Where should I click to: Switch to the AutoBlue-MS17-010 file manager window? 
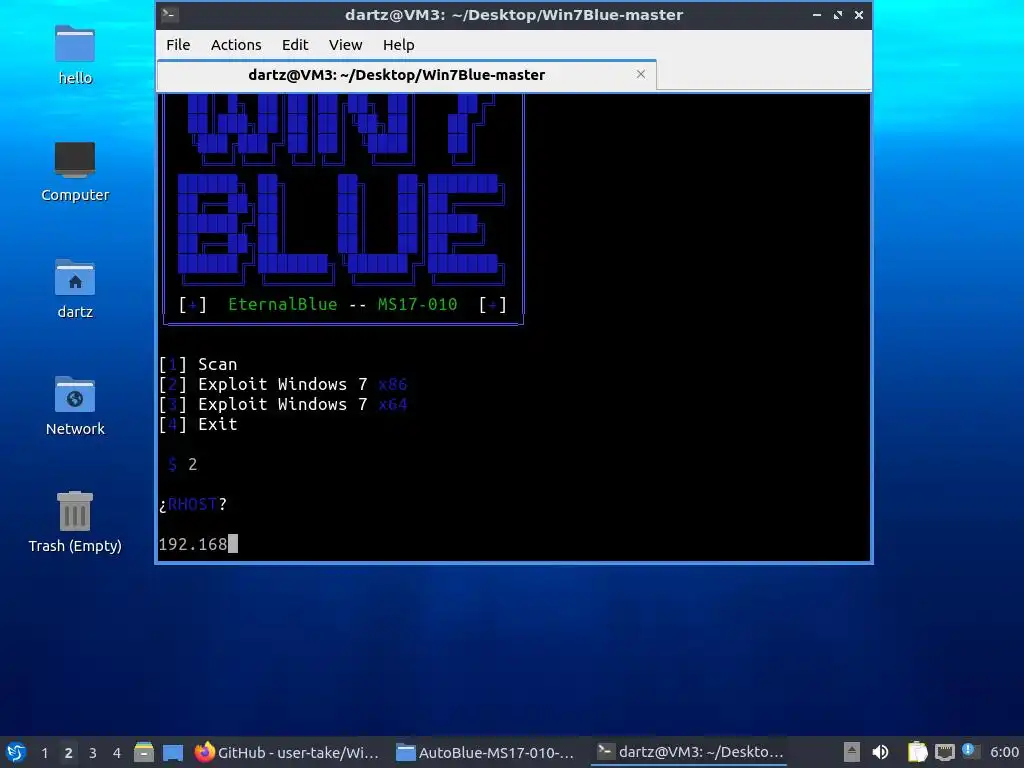click(487, 752)
